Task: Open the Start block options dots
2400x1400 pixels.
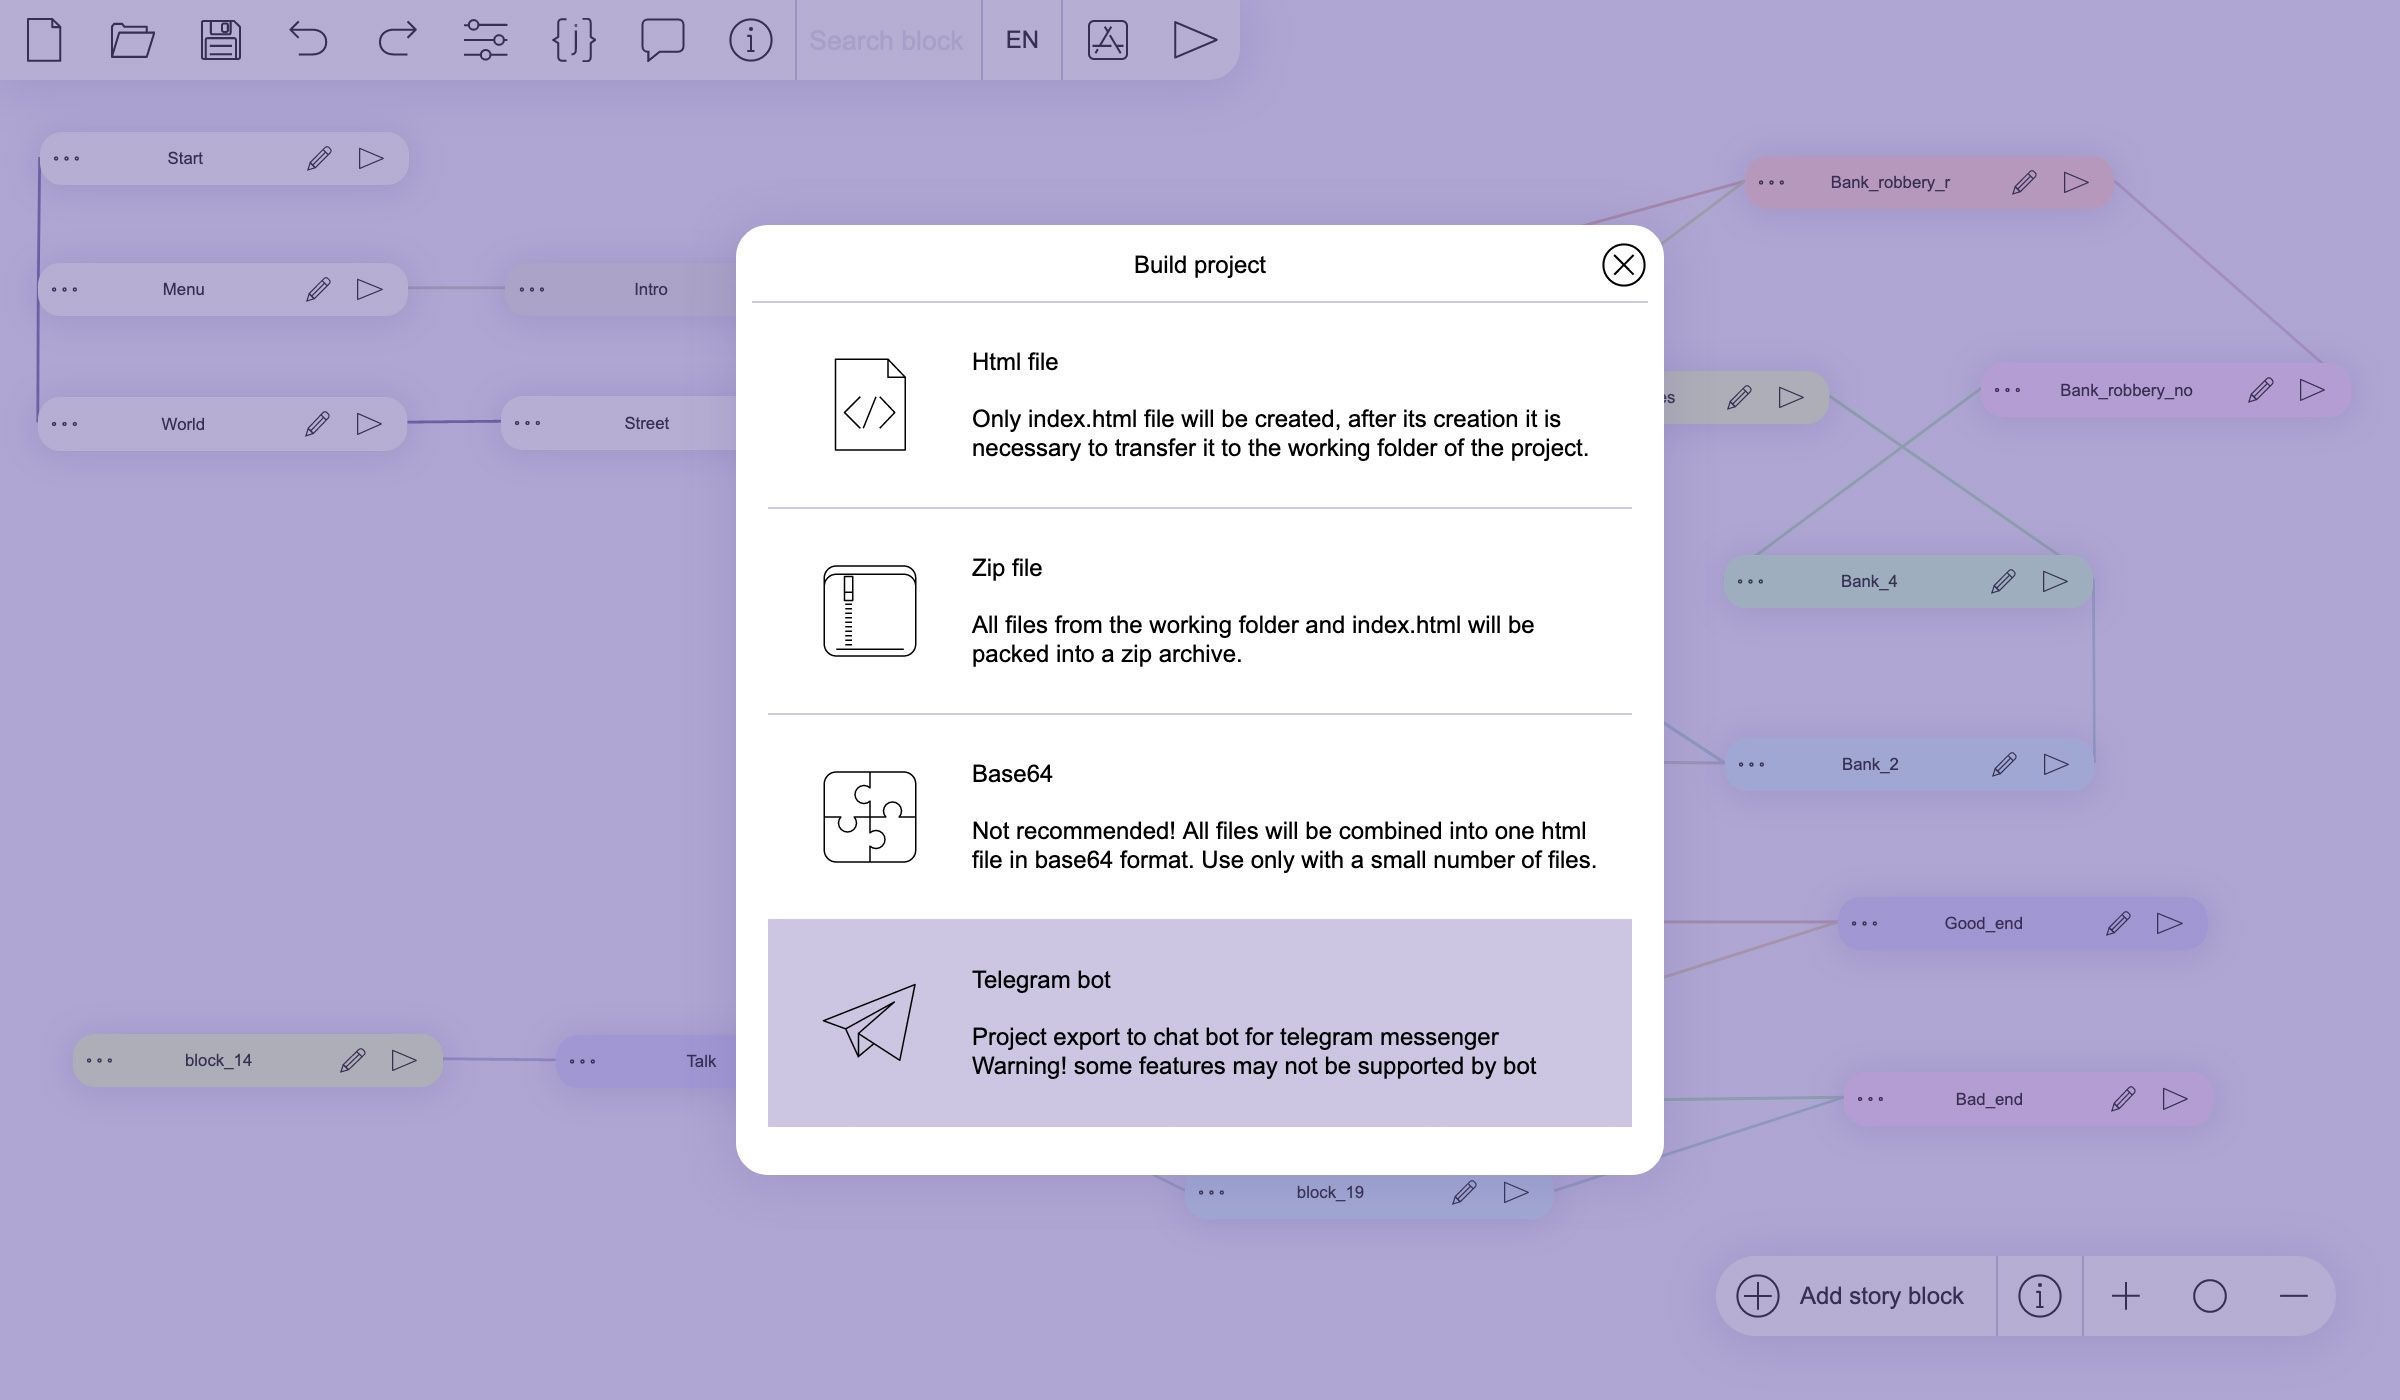Action: click(x=67, y=159)
